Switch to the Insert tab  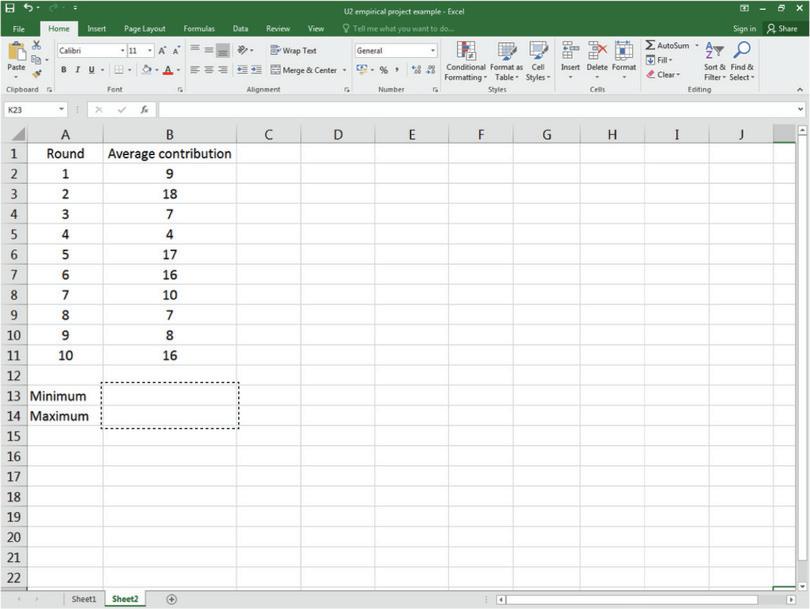97,29
